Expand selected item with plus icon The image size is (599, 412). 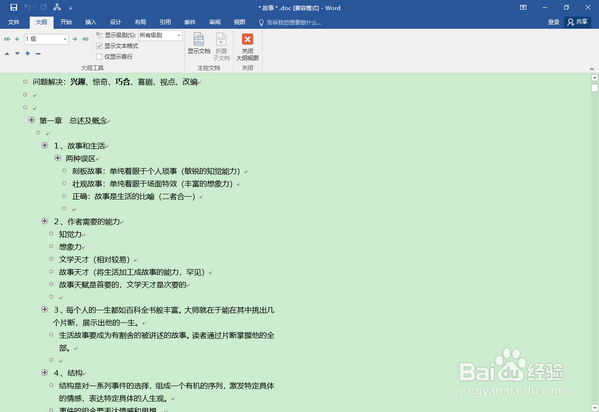[x=28, y=54]
